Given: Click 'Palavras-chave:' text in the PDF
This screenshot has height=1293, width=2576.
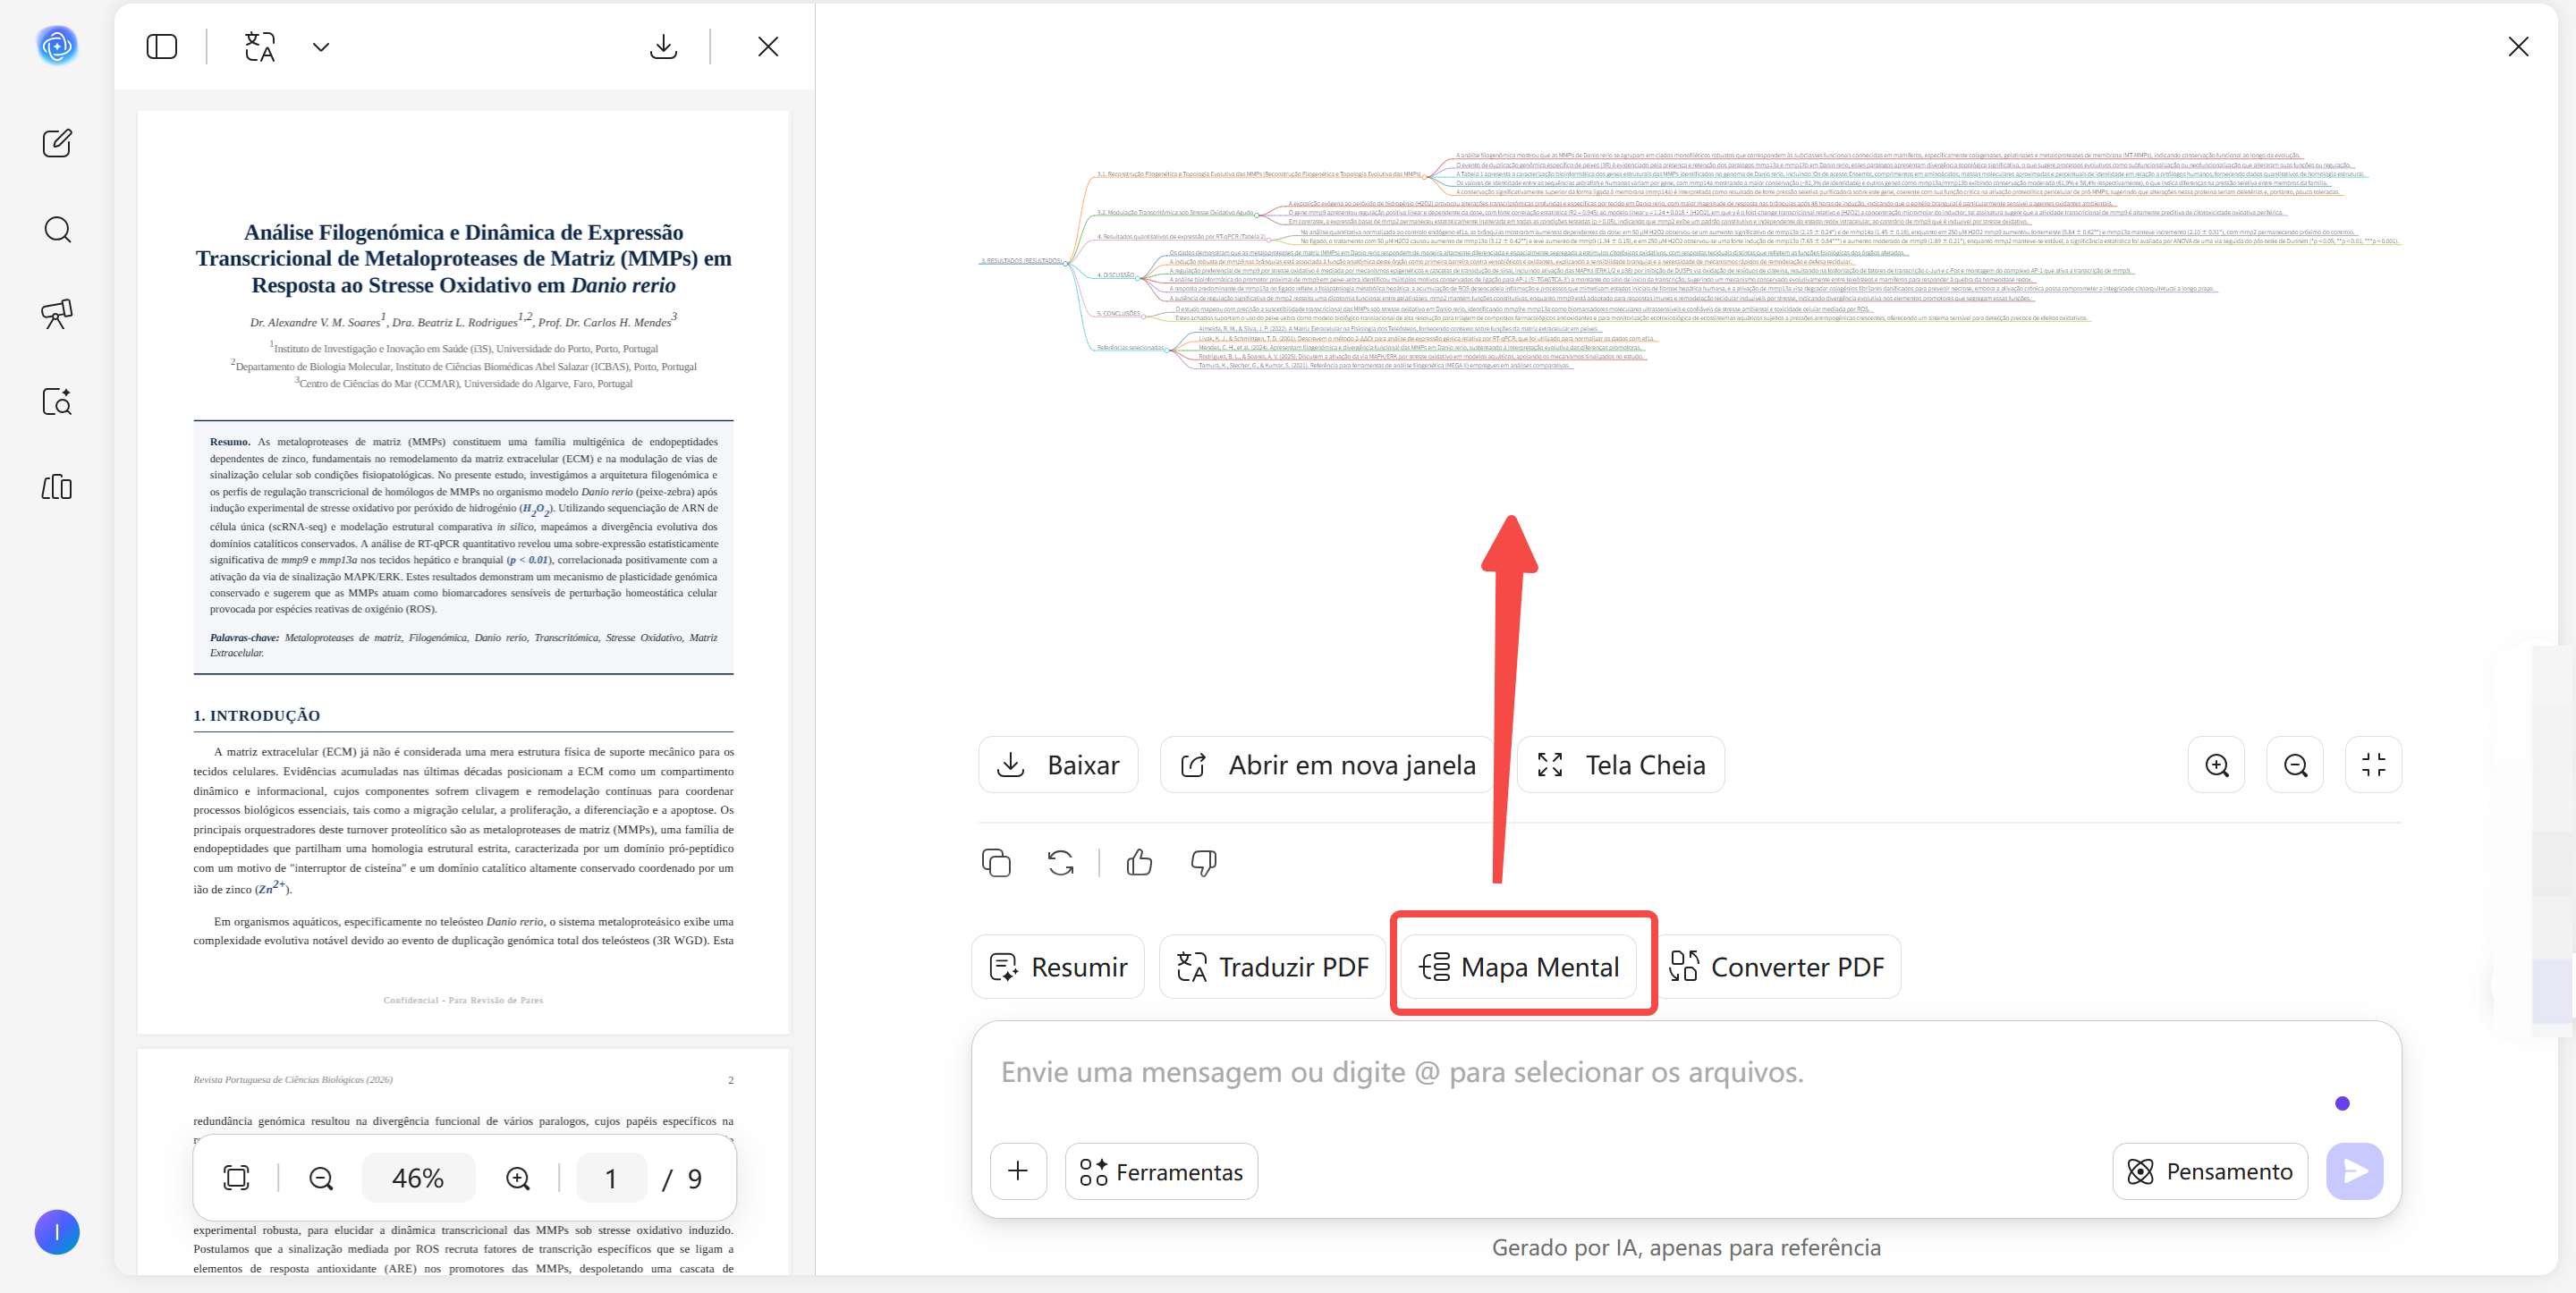Looking at the screenshot, I should tap(244, 637).
